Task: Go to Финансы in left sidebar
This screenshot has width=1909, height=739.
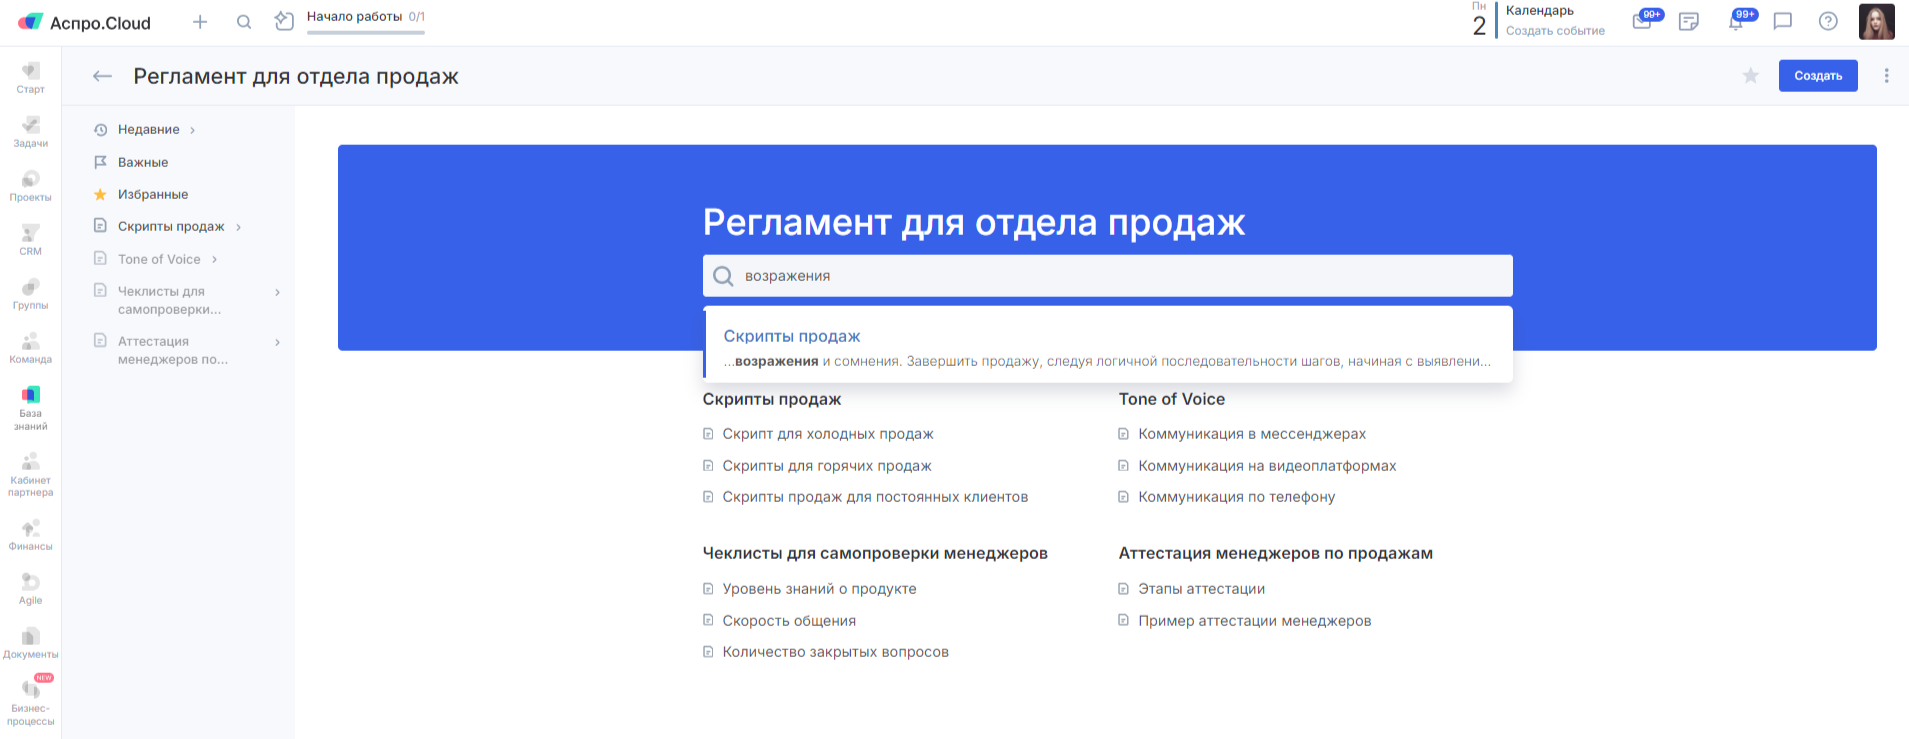Action: pyautogui.click(x=30, y=534)
